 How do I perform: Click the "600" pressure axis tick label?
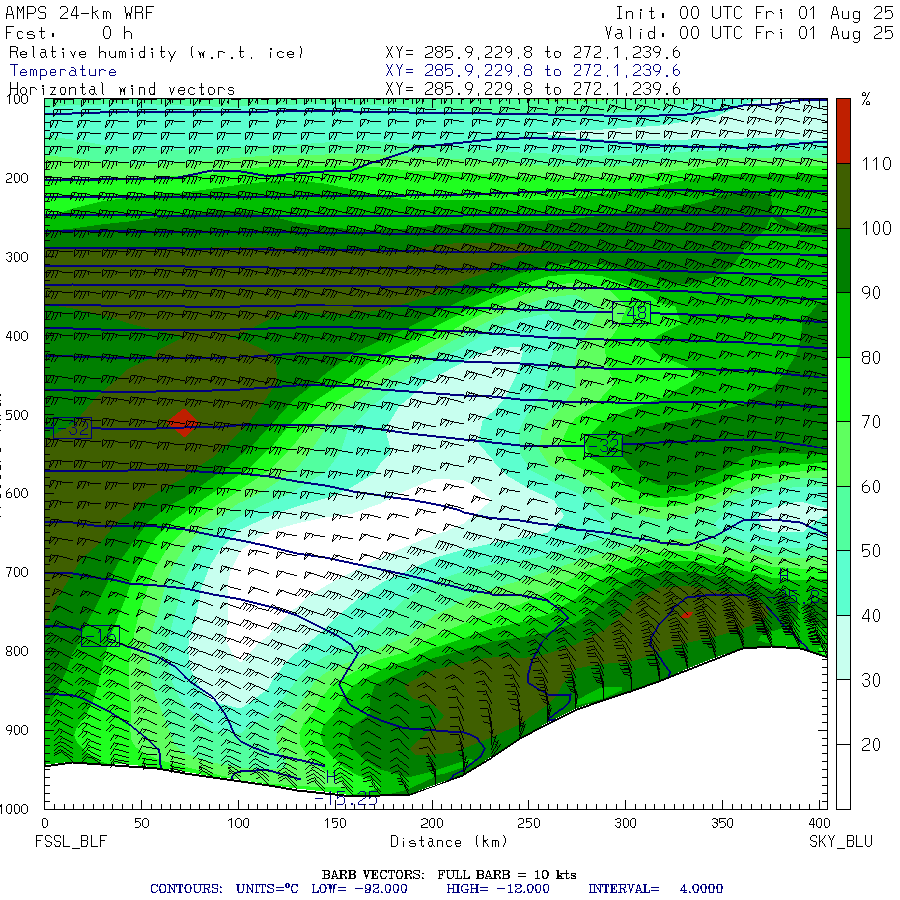[x=17, y=494]
